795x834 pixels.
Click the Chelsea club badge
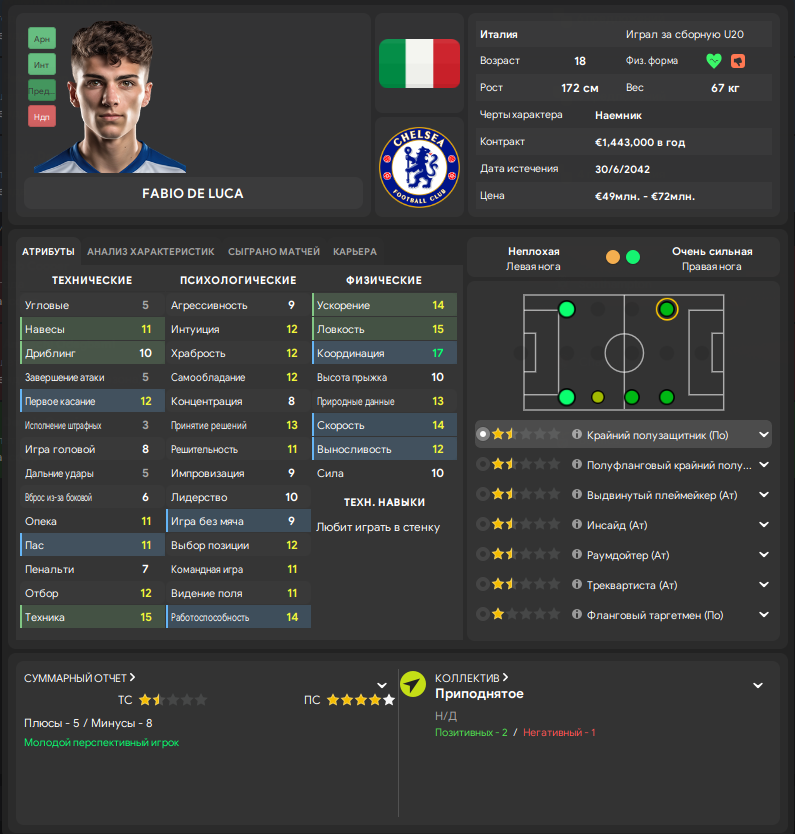click(x=419, y=166)
